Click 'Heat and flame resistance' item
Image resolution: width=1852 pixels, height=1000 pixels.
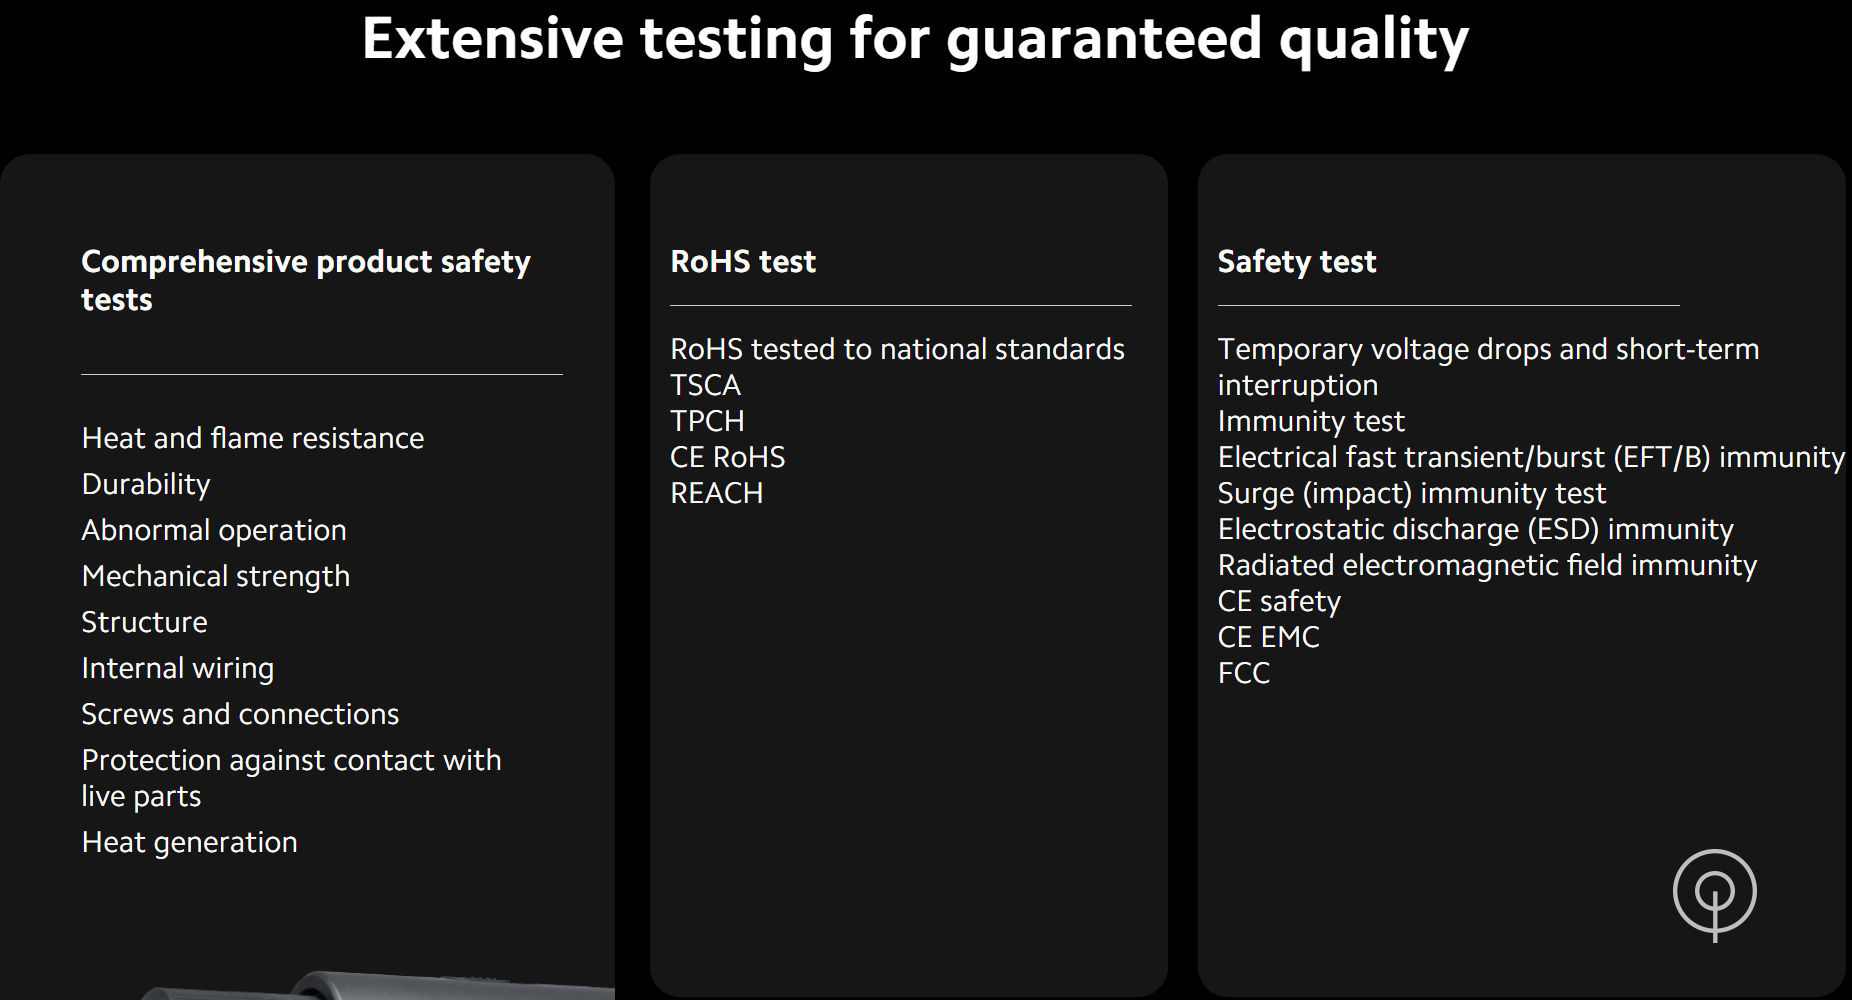[253, 438]
